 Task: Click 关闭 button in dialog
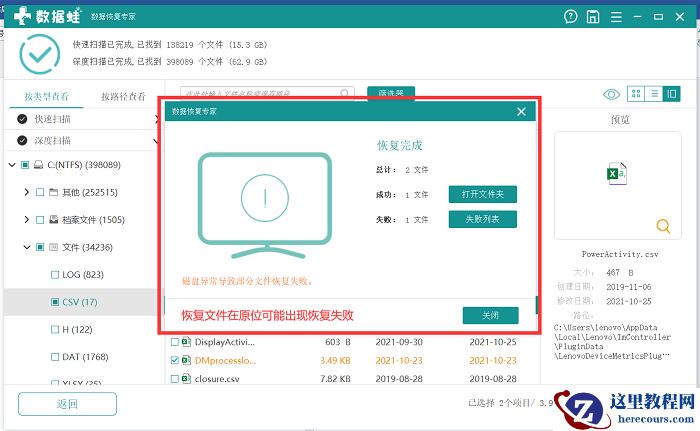(491, 315)
